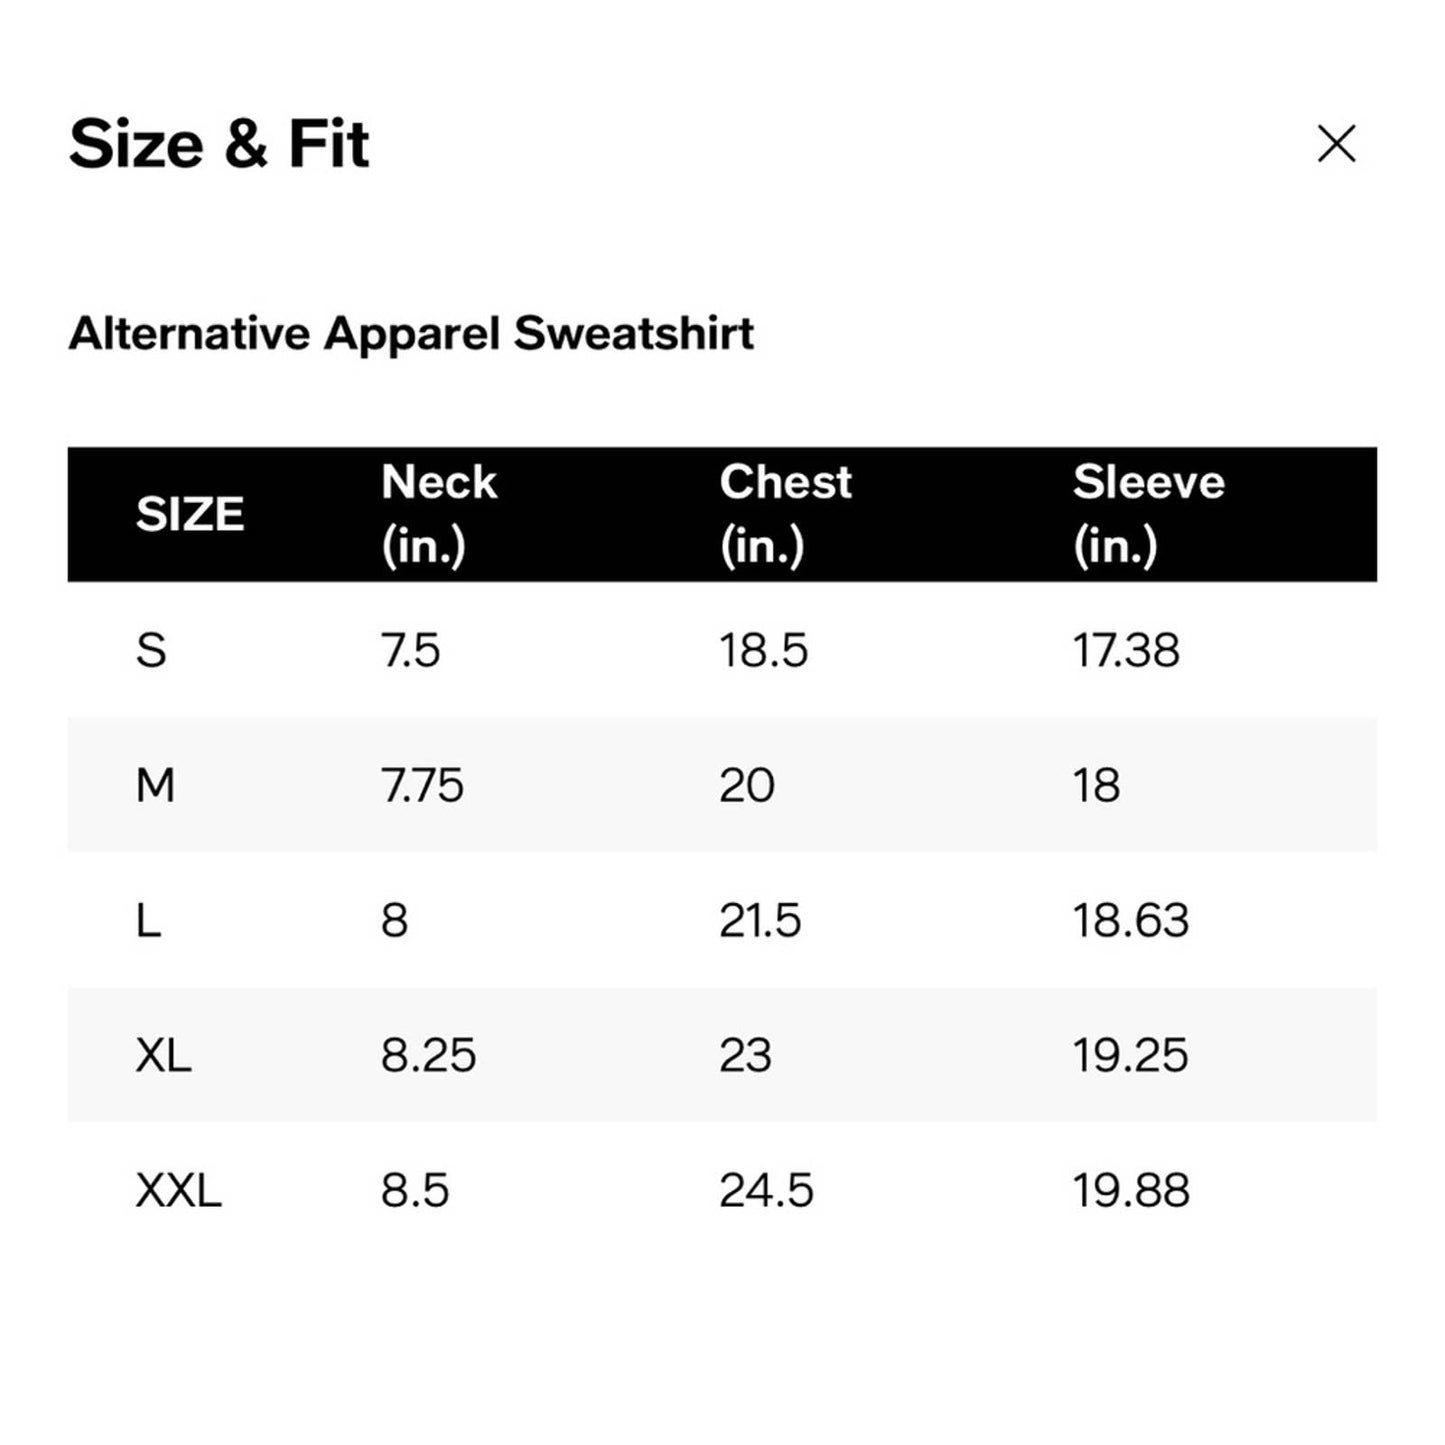The height and width of the screenshot is (1445, 1445).
Task: Choose the XL size row label
Action: click(x=163, y=1055)
